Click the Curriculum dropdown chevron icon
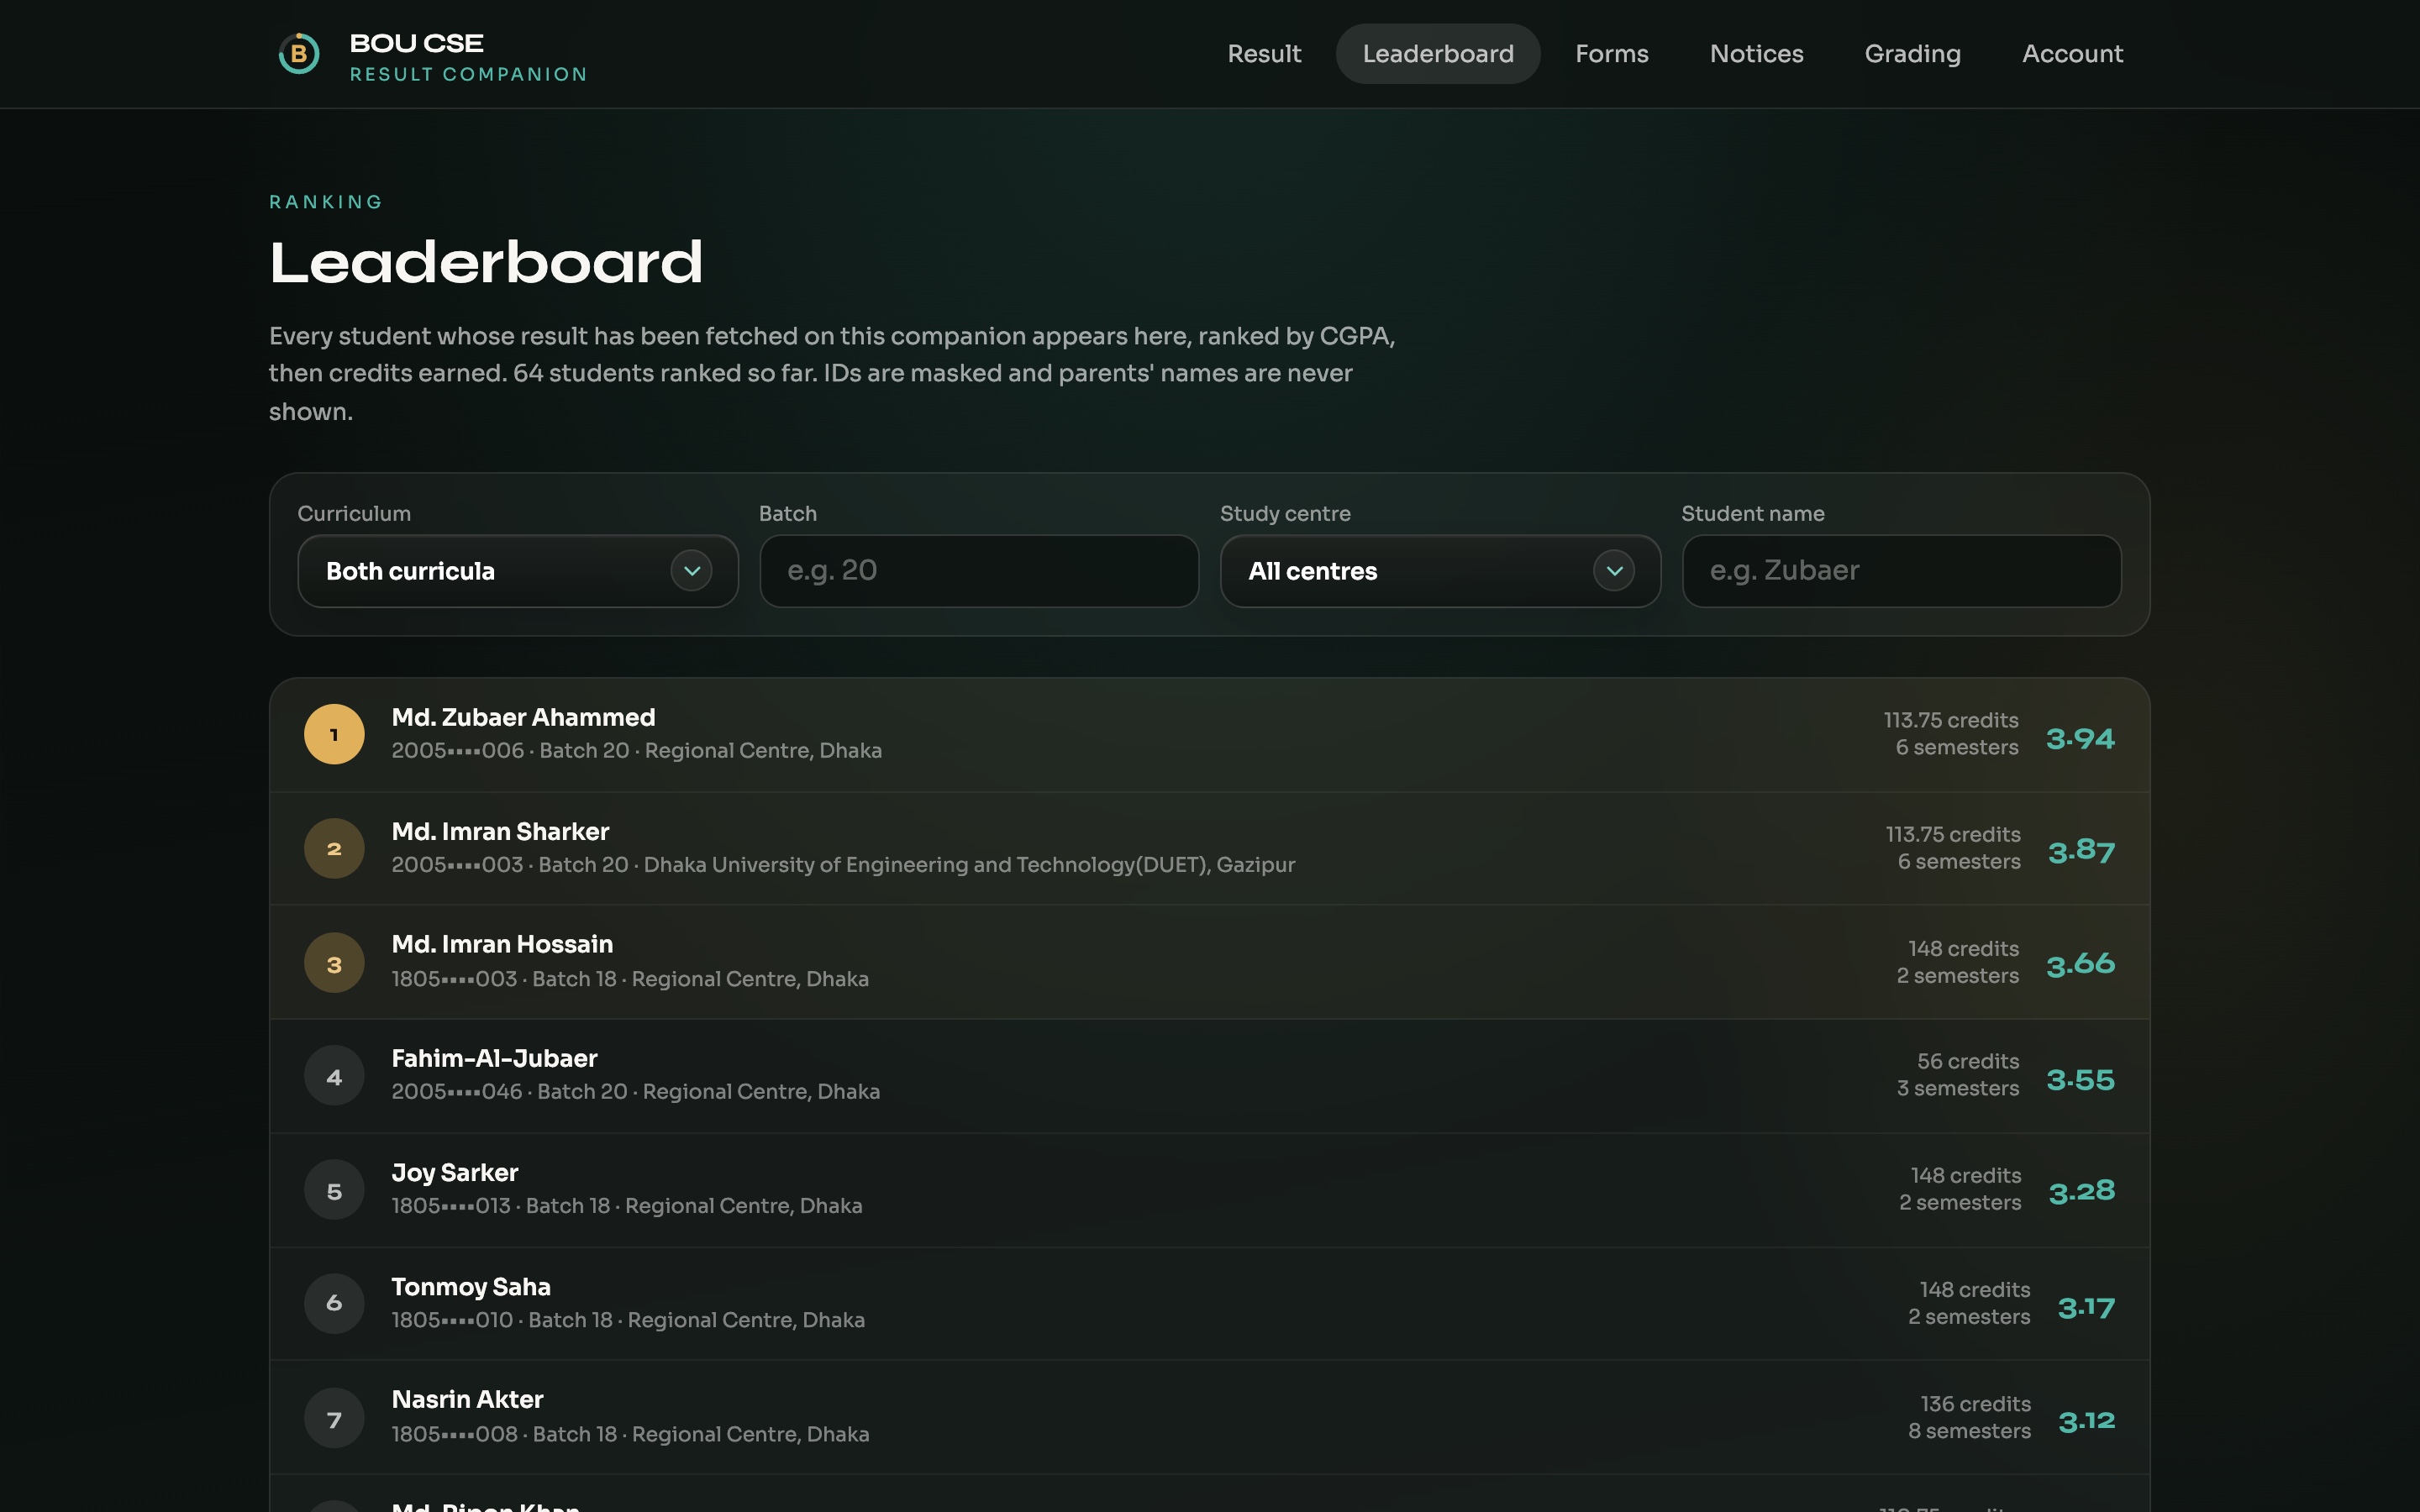 [x=691, y=571]
